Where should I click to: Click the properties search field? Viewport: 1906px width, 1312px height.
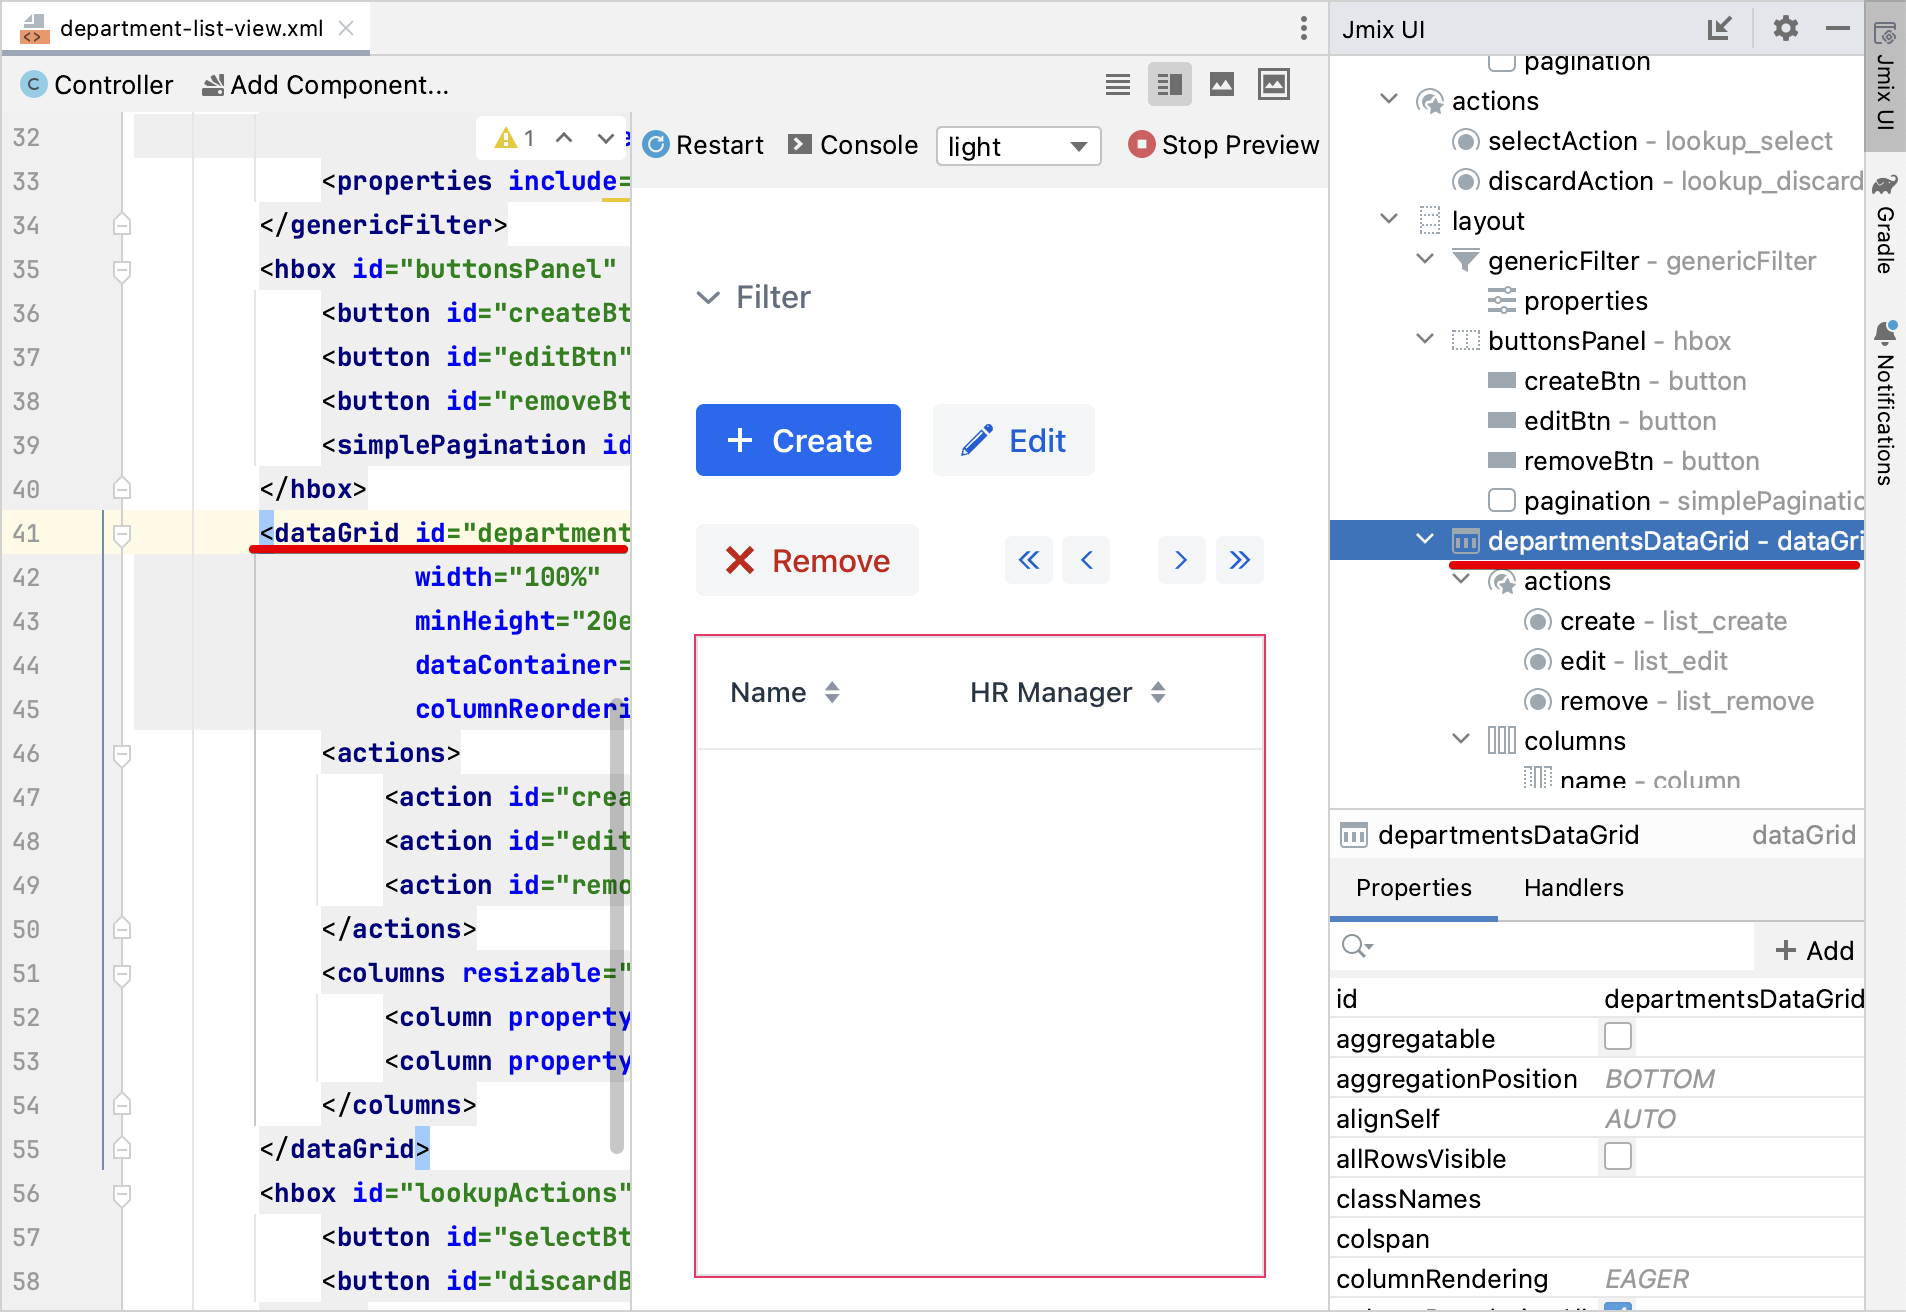tap(1540, 946)
